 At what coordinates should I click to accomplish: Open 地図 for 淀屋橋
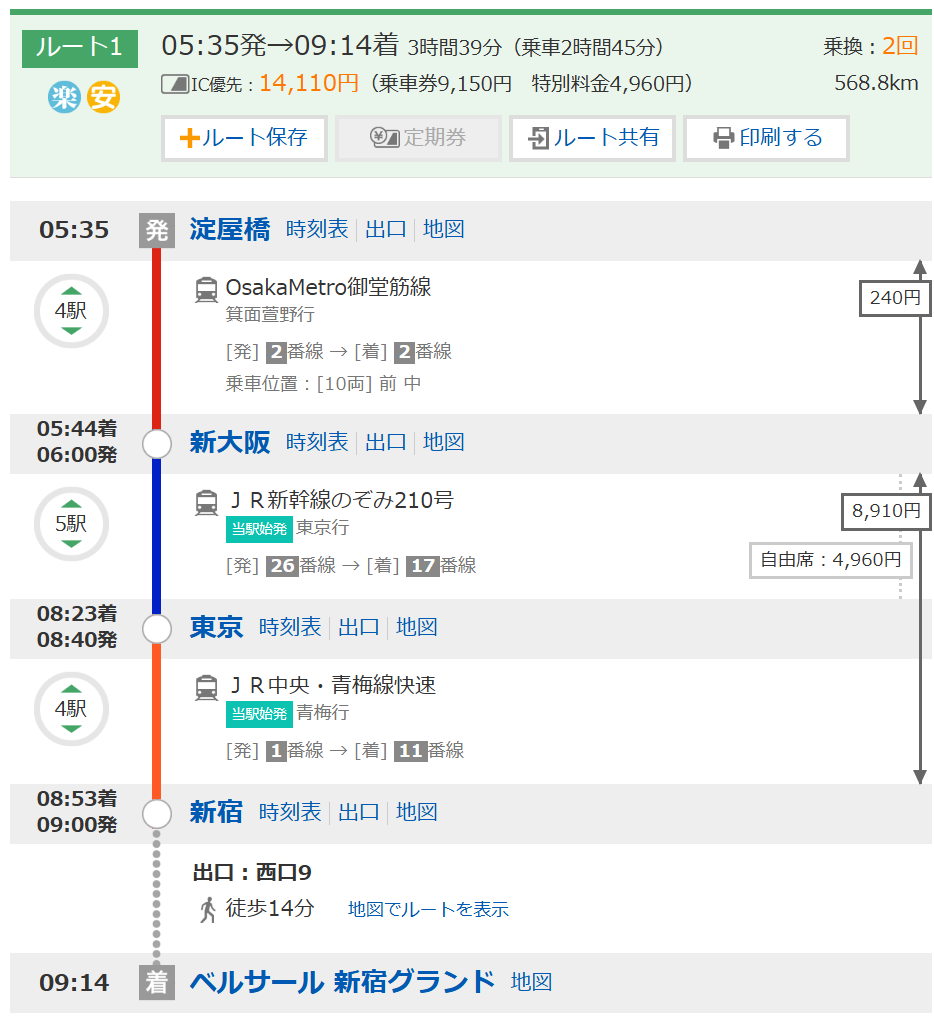point(443,229)
